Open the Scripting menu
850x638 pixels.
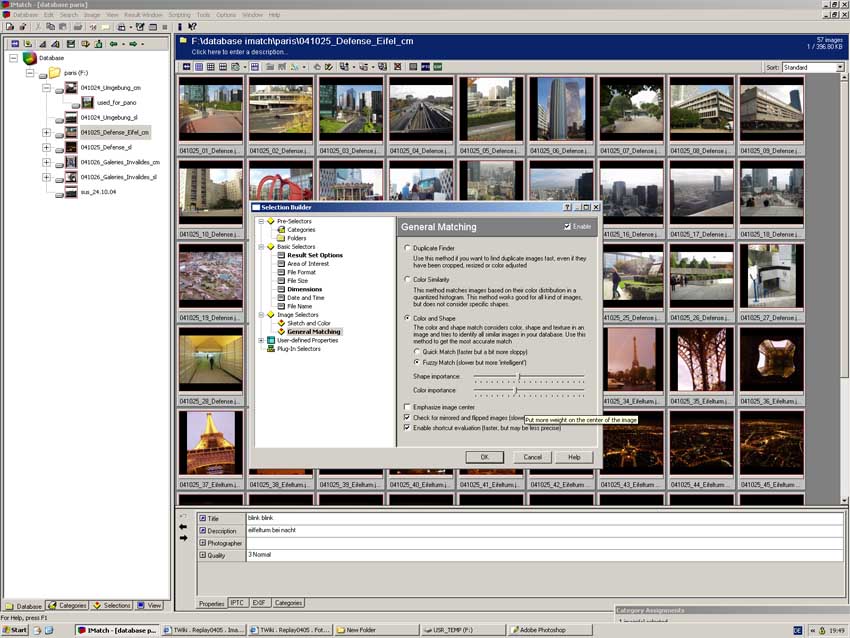coord(179,15)
